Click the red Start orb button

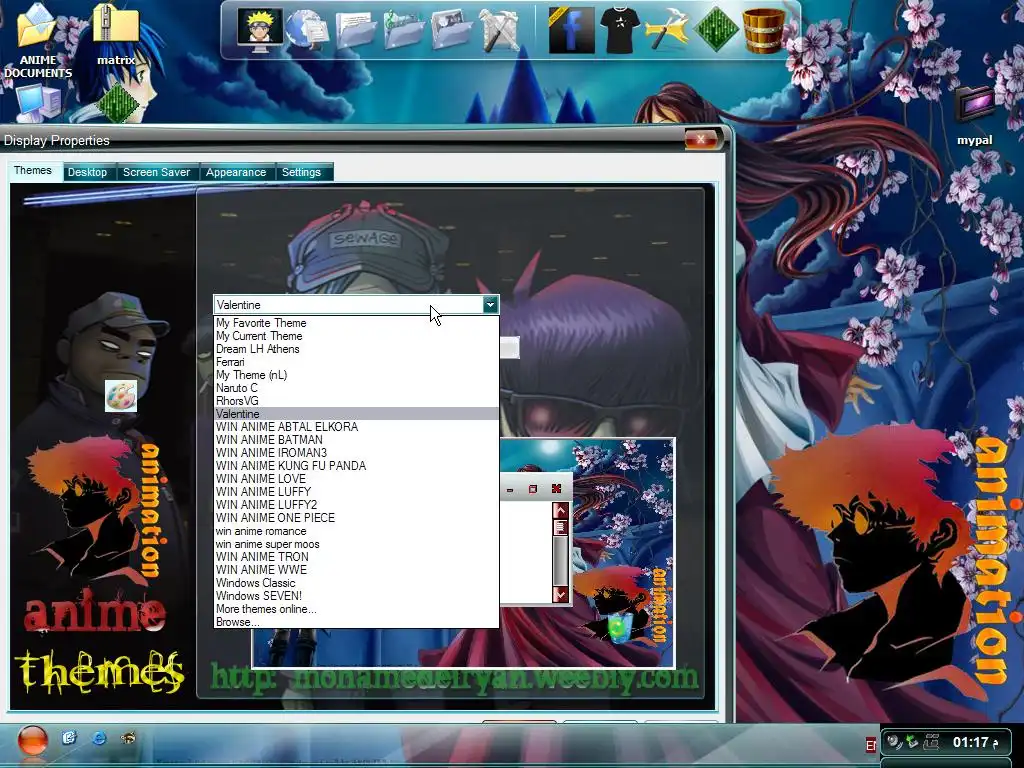pyautogui.click(x=33, y=741)
